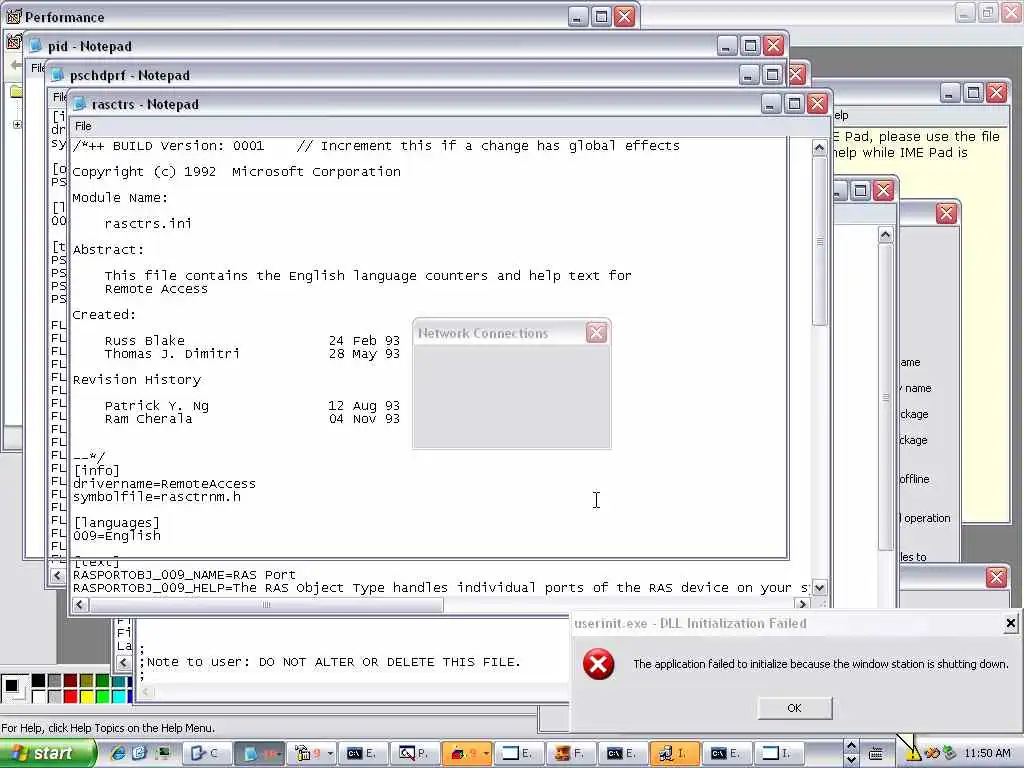Click rasctrs Notepad horizontal scroll left arrow
The image size is (1024, 768).
tap(80, 605)
